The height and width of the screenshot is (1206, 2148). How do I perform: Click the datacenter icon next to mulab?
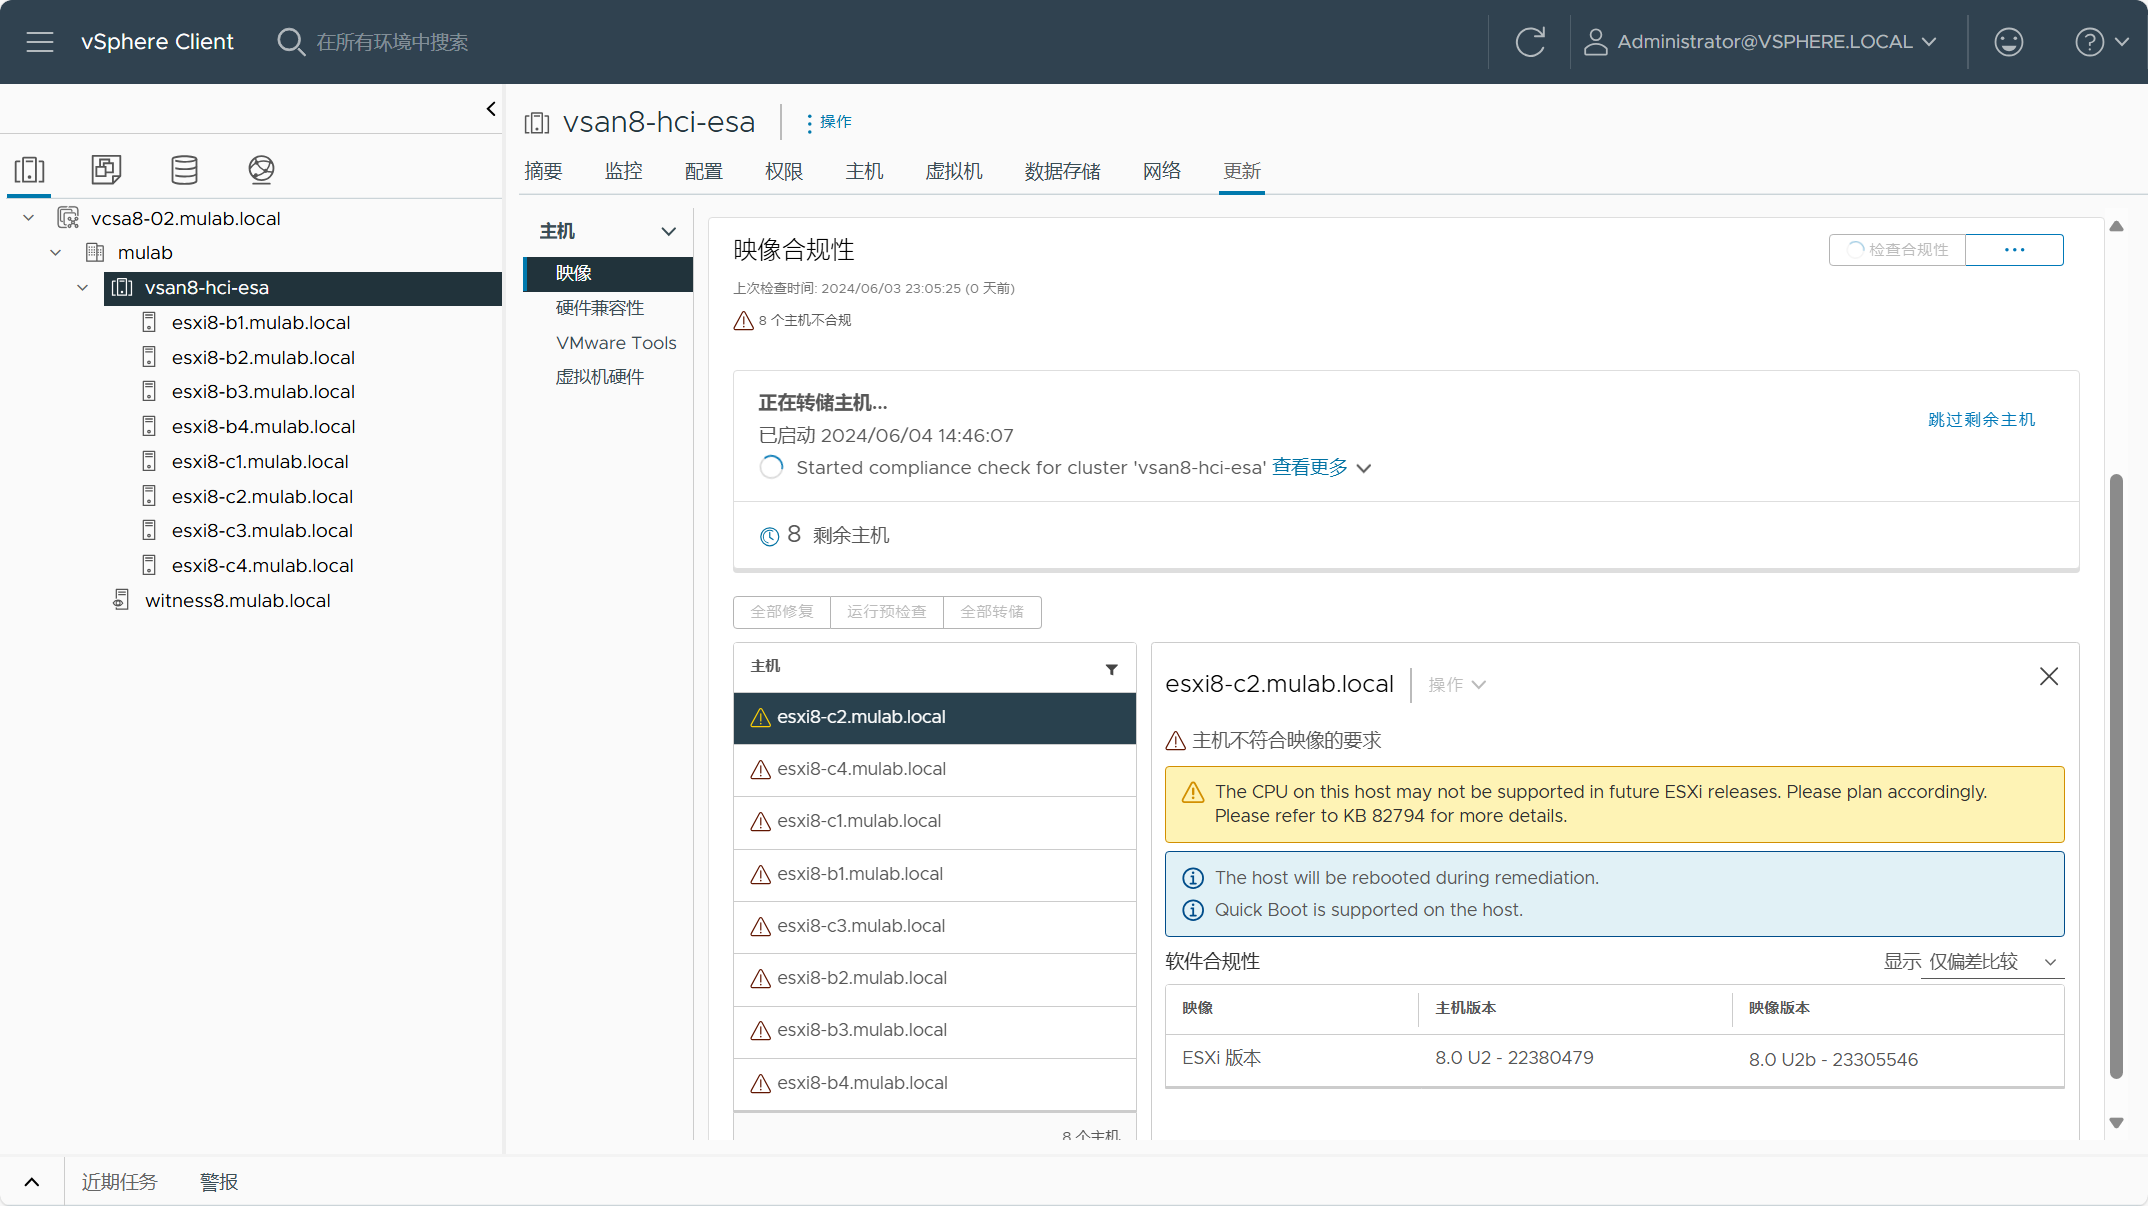point(95,252)
